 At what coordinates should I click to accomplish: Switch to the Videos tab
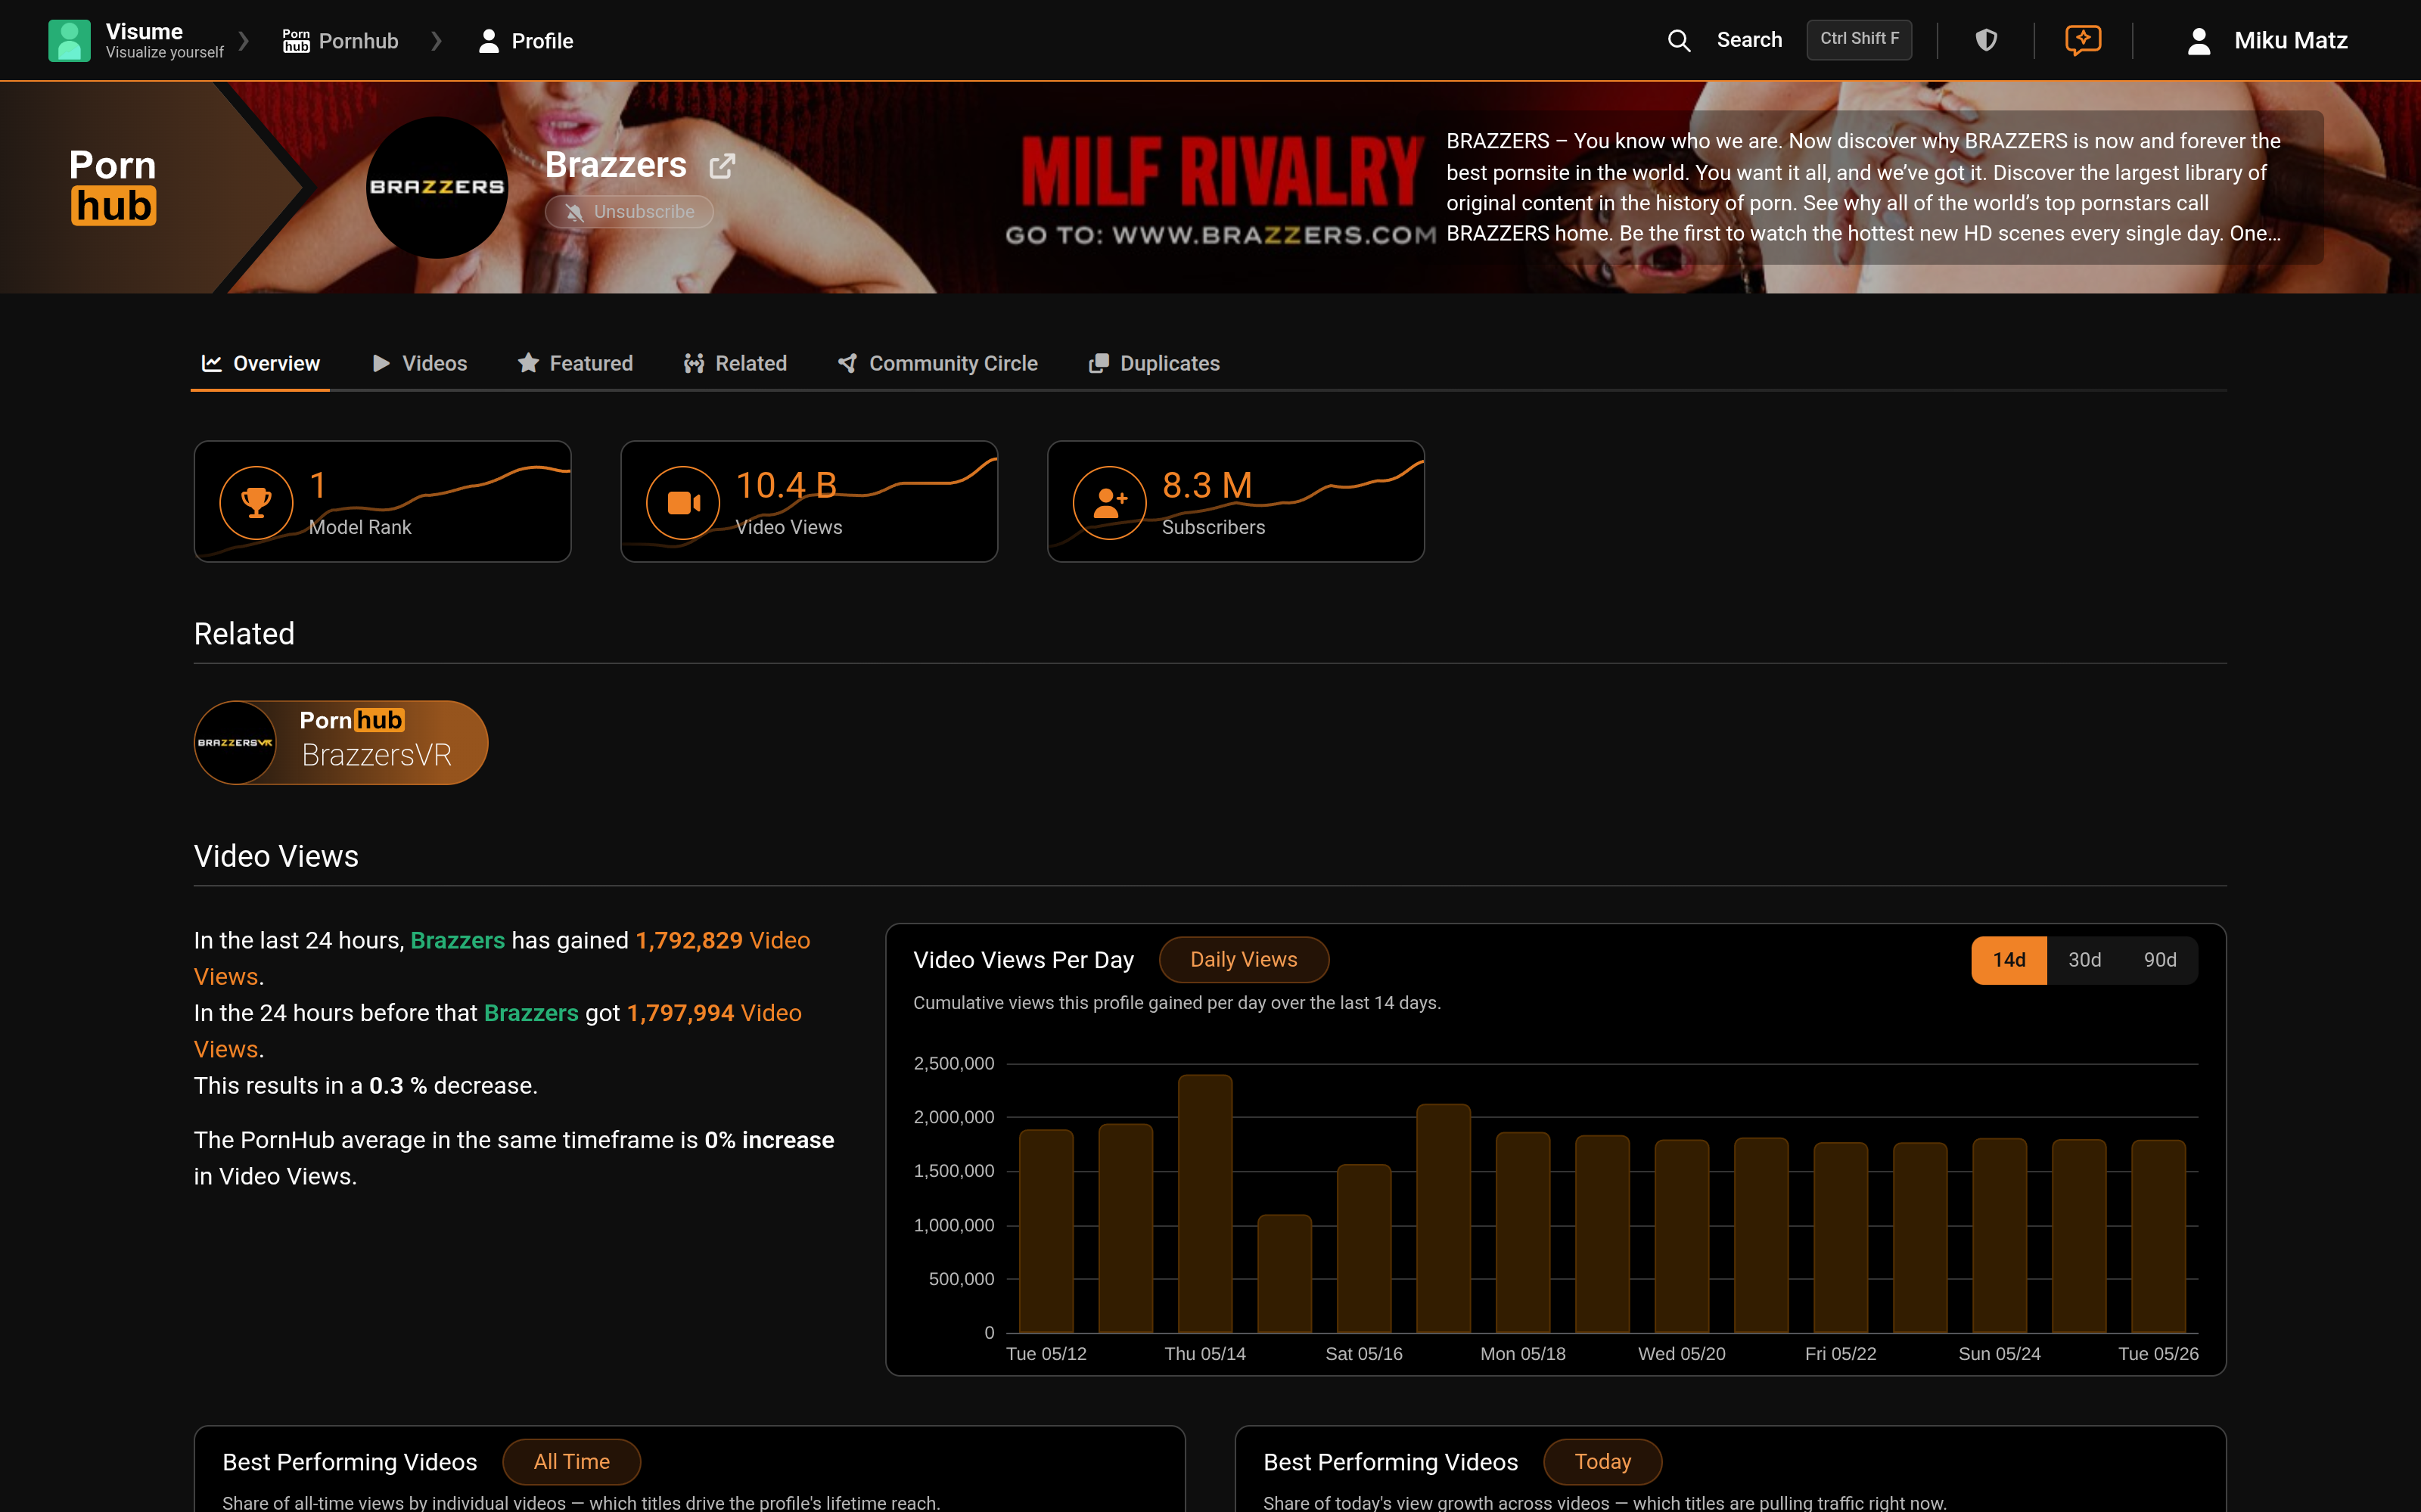(419, 363)
